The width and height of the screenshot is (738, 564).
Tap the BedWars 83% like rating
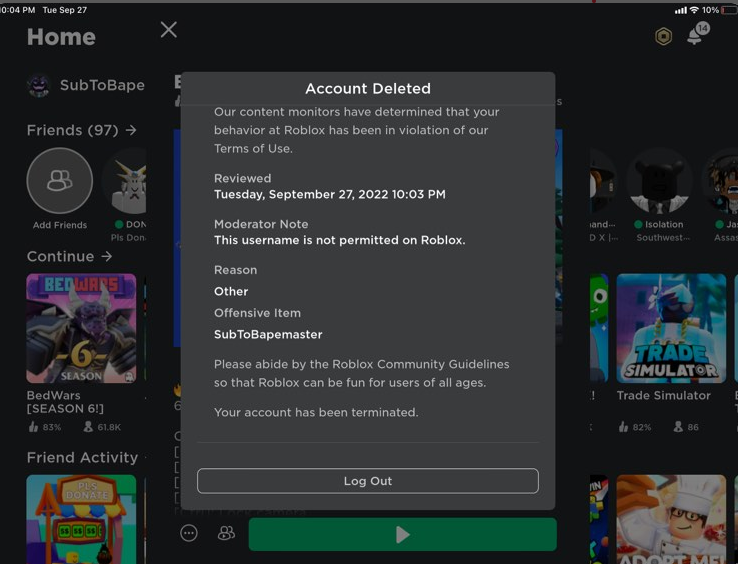pyautogui.click(x=45, y=427)
